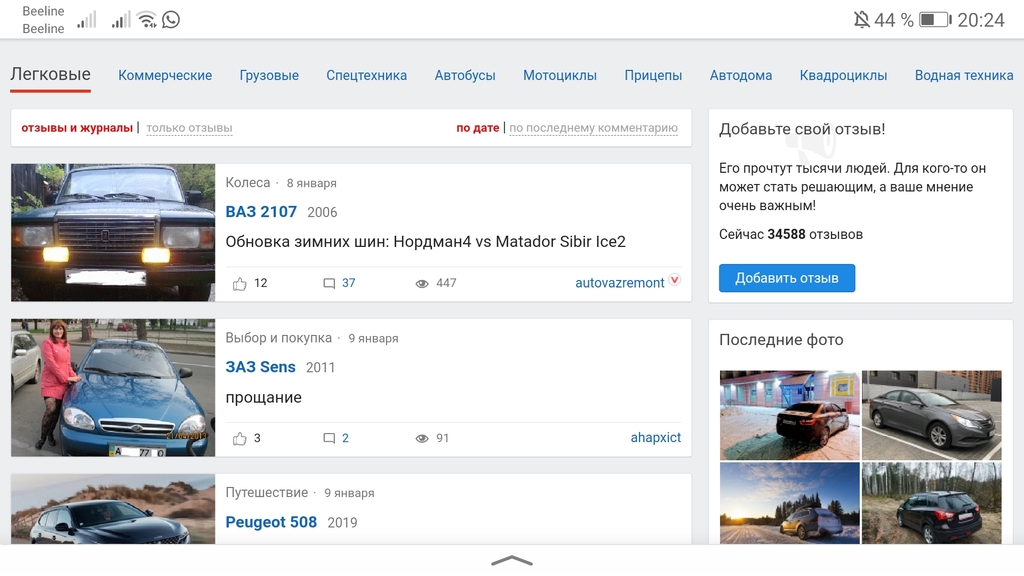Open the Автодома tab
This screenshot has height=576, width=1024.
coord(741,76)
